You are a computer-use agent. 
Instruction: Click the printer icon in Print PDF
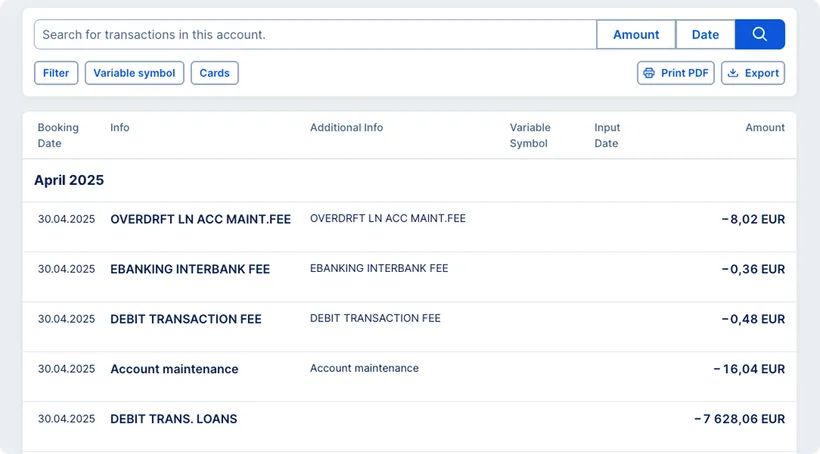[x=649, y=73]
